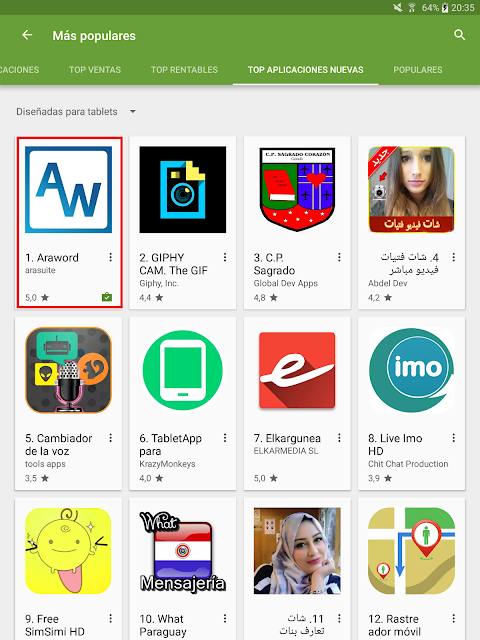This screenshot has height=640, width=480.
Task: Open the C.P. Sagrado title link
Action: 274,264
